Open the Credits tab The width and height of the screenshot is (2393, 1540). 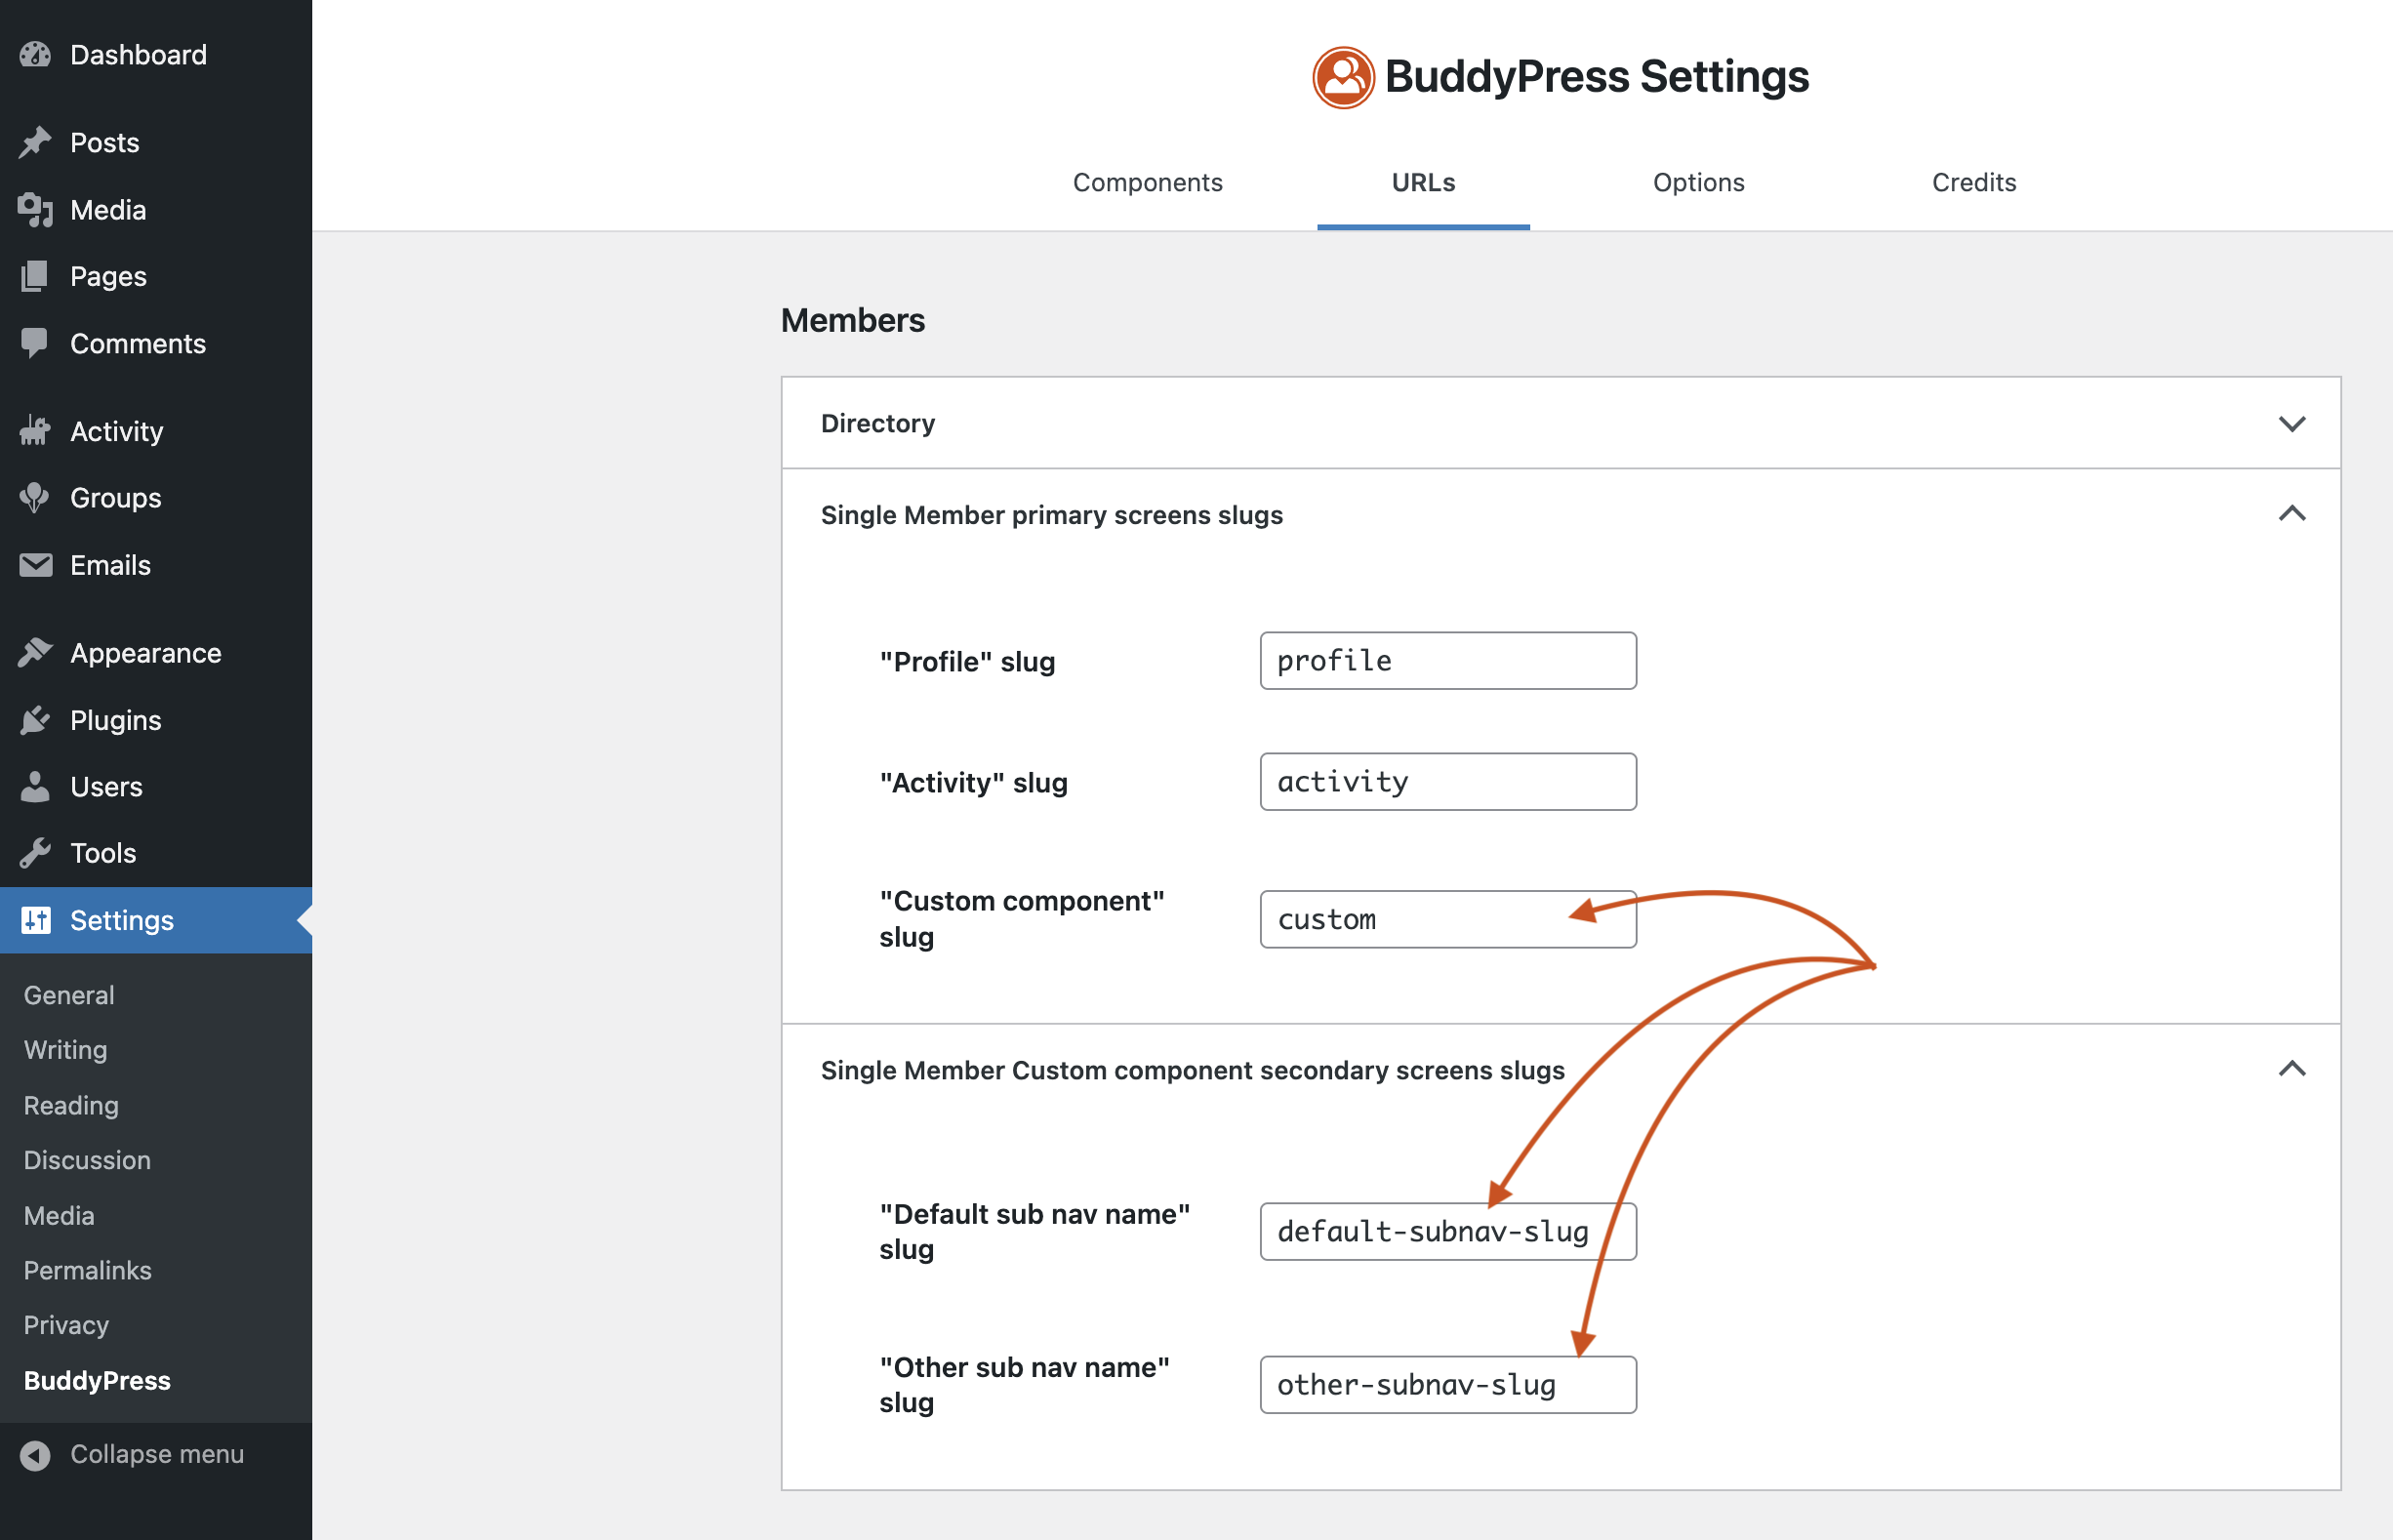pos(1973,183)
